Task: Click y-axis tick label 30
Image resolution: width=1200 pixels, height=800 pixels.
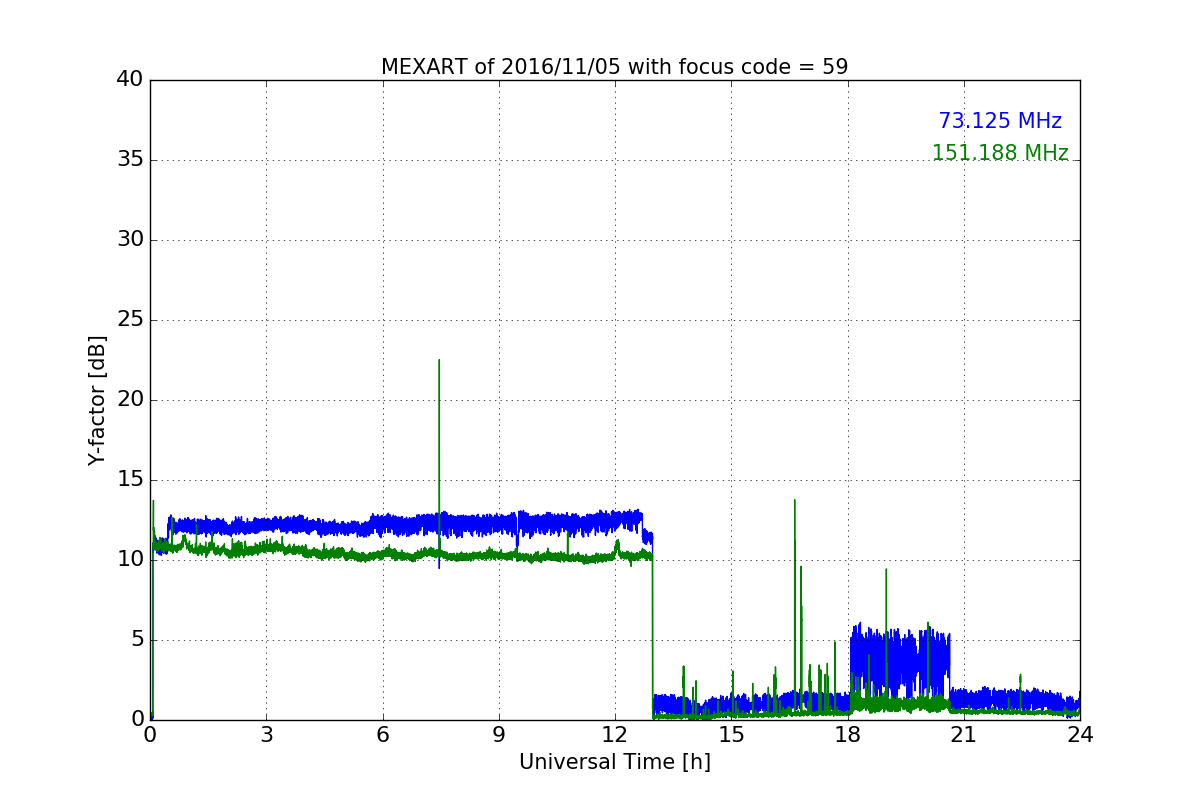Action: pyautogui.click(x=130, y=240)
